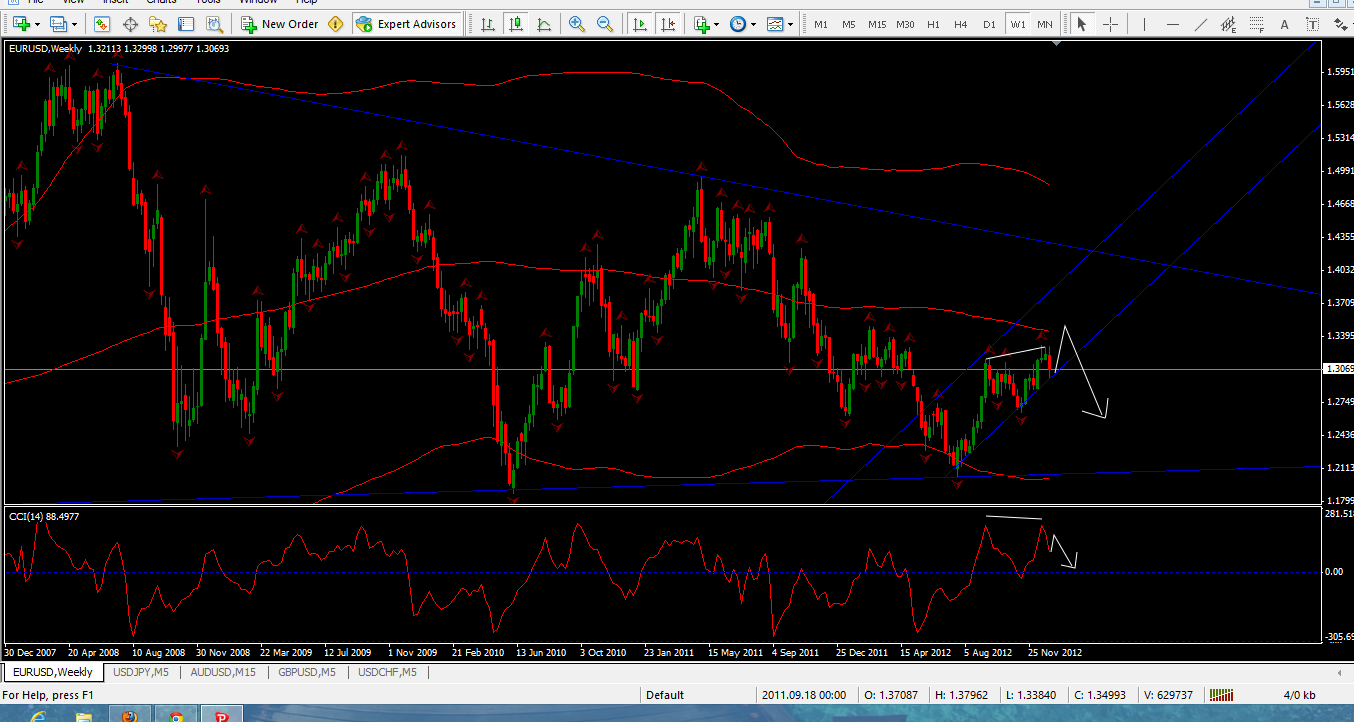Set timeframe to M30
1354x722 pixels.
905,24
